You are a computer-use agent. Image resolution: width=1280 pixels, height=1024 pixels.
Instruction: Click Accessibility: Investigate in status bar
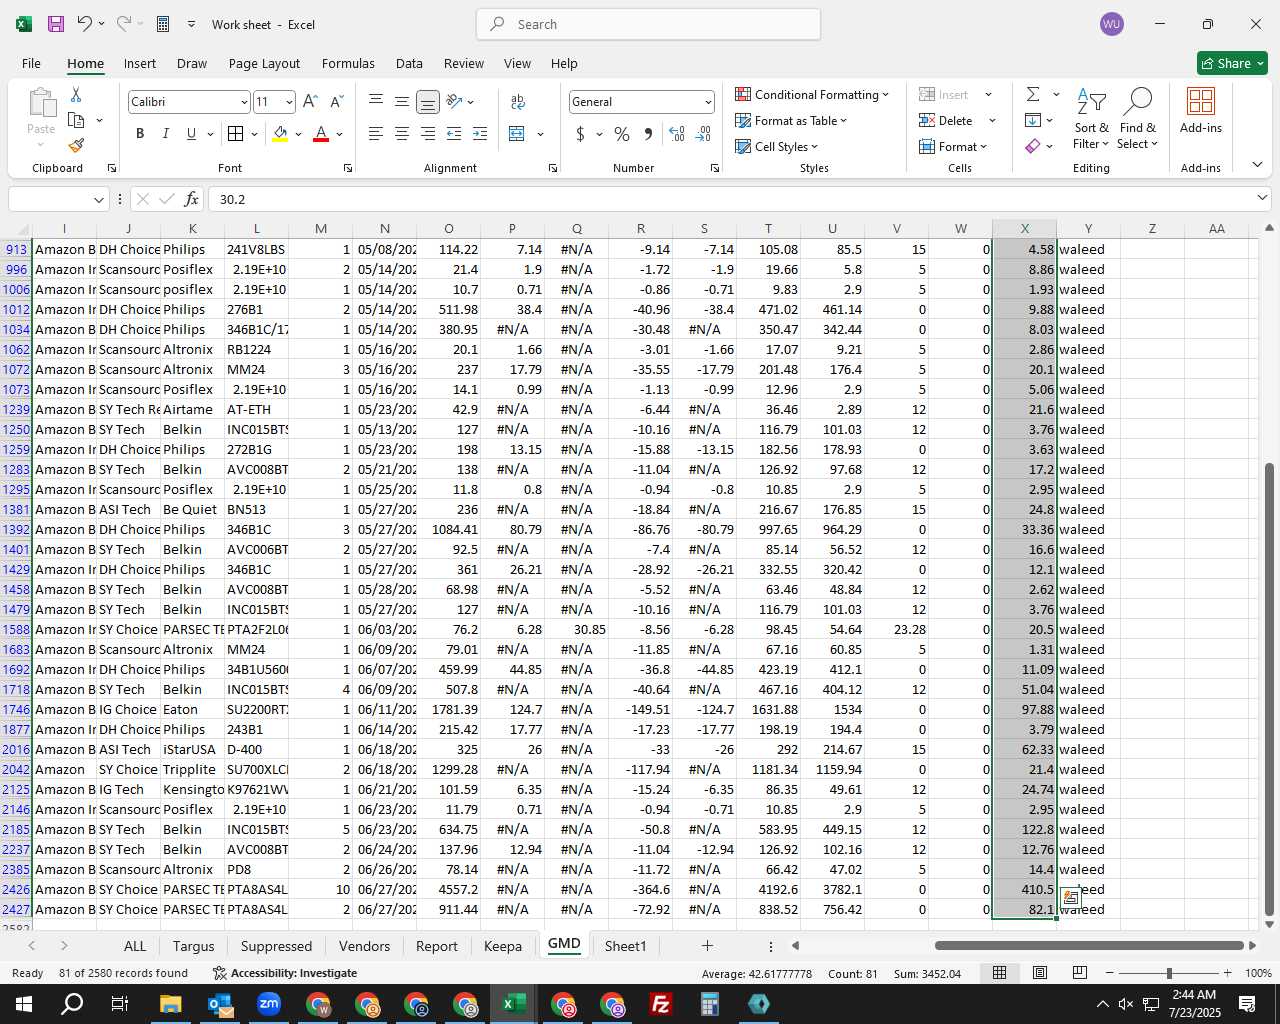click(285, 973)
